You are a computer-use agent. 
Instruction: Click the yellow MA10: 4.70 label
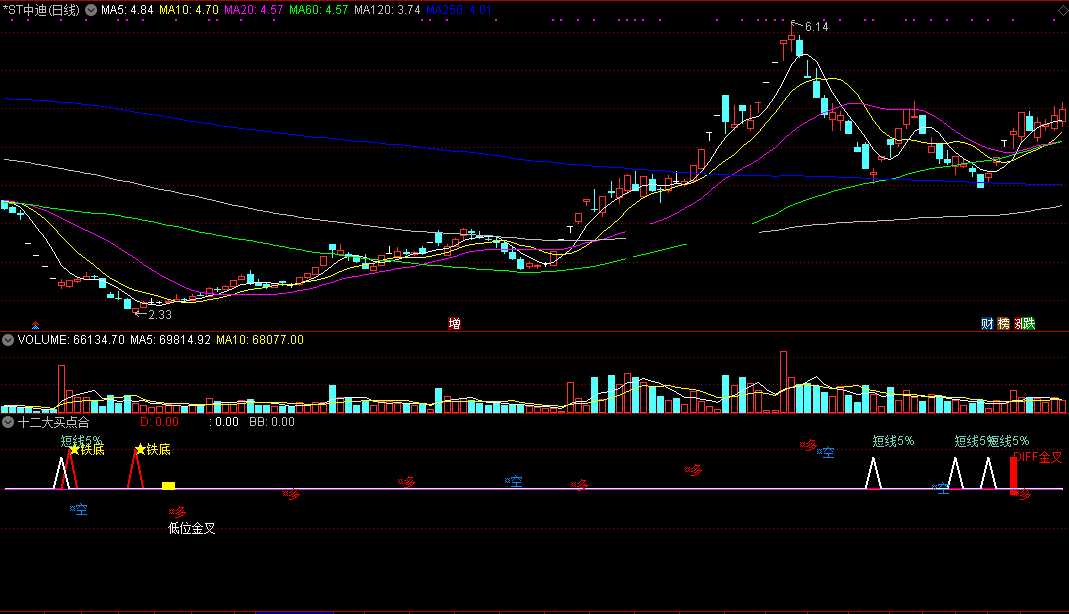tap(189, 10)
